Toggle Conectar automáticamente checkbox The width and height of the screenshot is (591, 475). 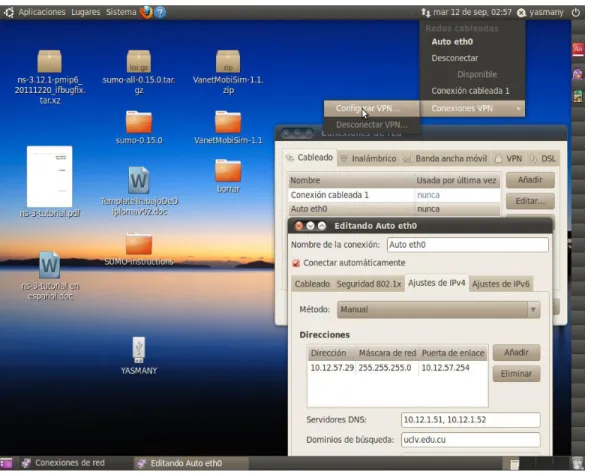296,263
